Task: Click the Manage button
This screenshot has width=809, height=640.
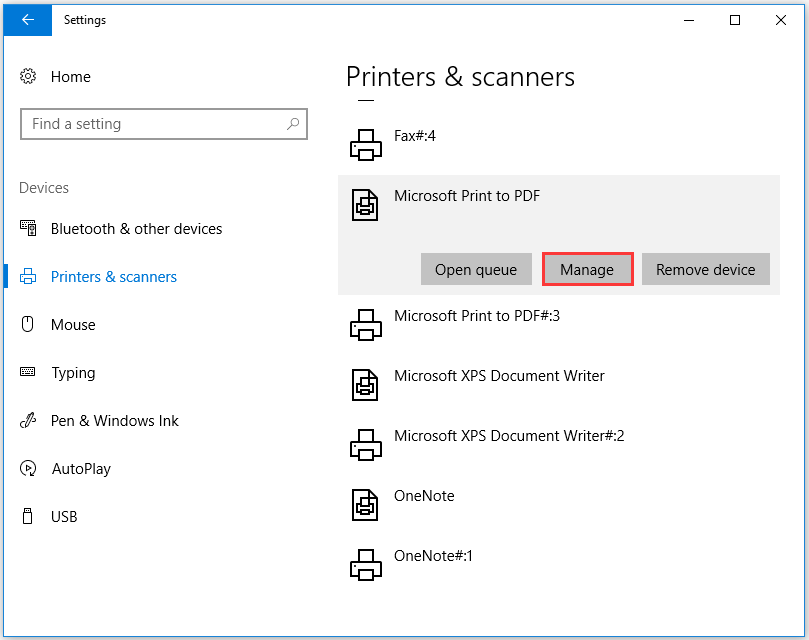Action: tap(587, 269)
